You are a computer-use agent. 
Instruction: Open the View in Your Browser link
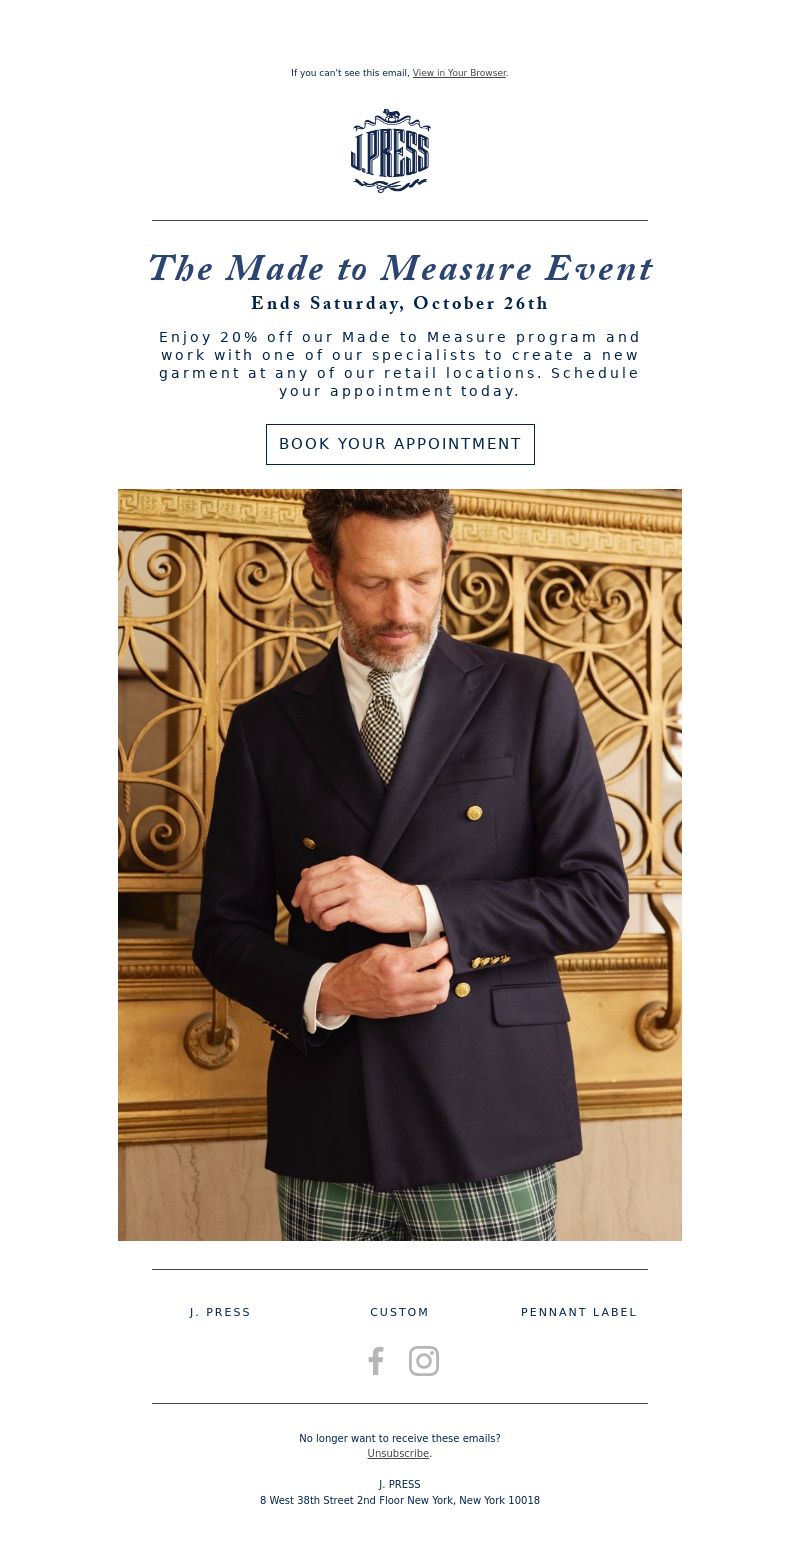point(459,73)
